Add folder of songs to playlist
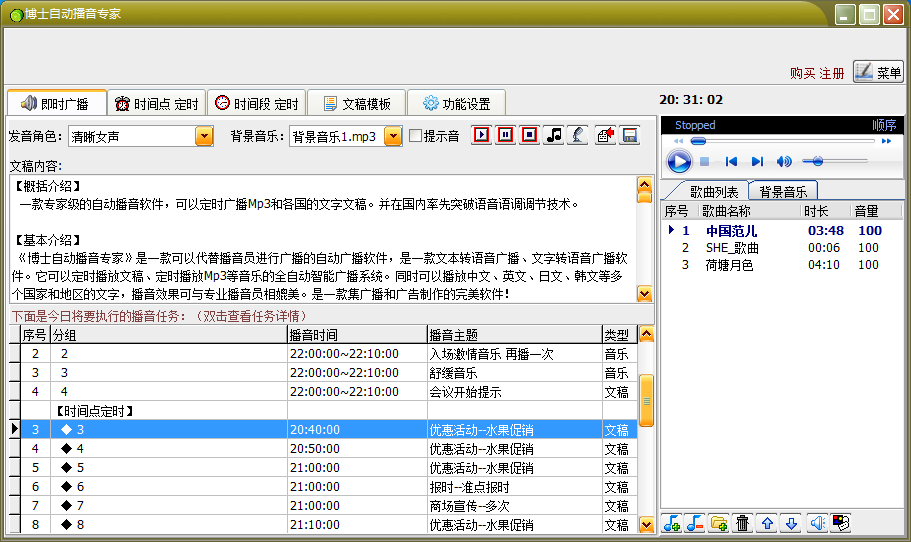The width and height of the screenshot is (911, 542). click(x=719, y=523)
